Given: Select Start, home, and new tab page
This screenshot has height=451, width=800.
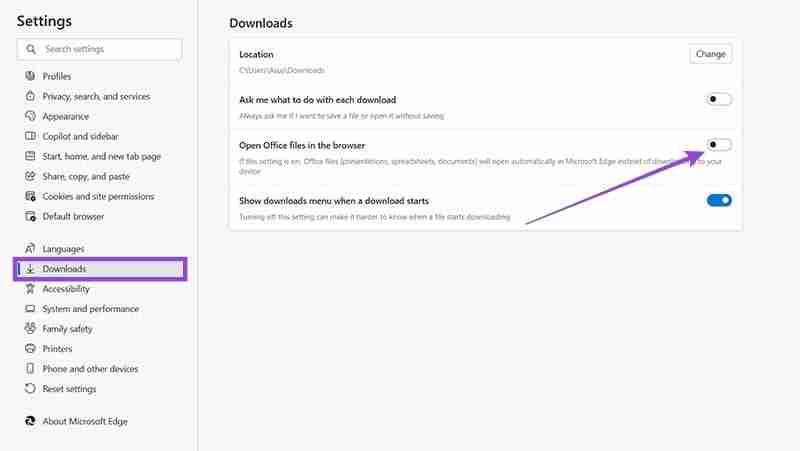Looking at the screenshot, I should pyautogui.click(x=102, y=156).
